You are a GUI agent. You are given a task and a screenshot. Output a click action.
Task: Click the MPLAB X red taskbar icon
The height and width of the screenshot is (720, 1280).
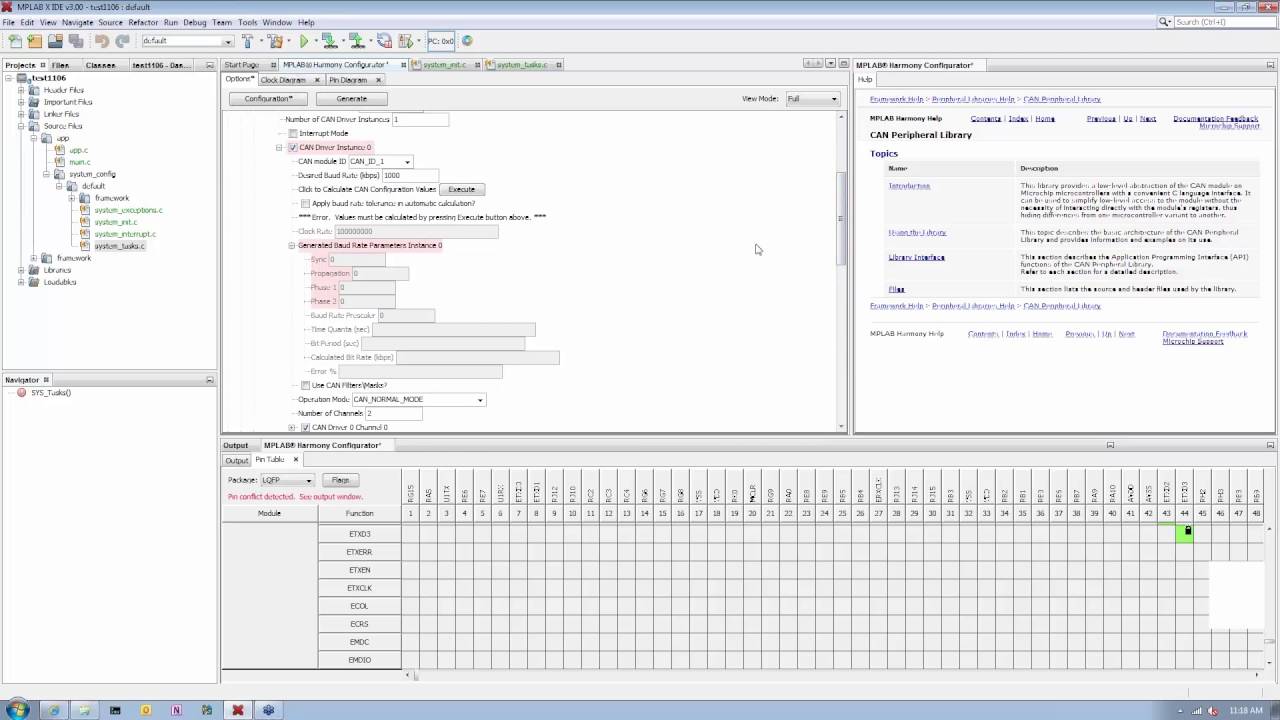click(x=237, y=710)
